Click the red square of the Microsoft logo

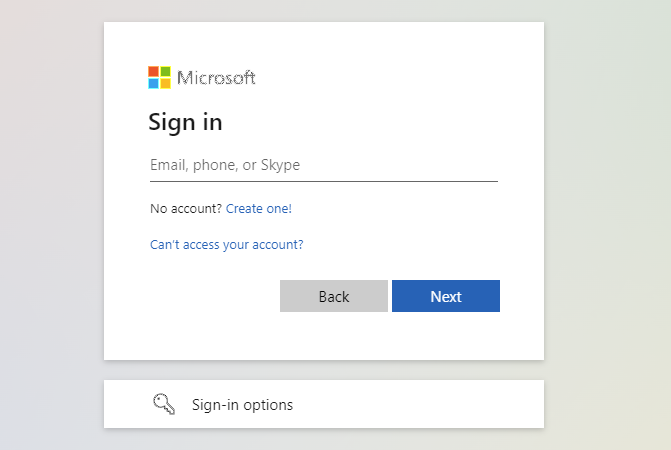(153, 71)
